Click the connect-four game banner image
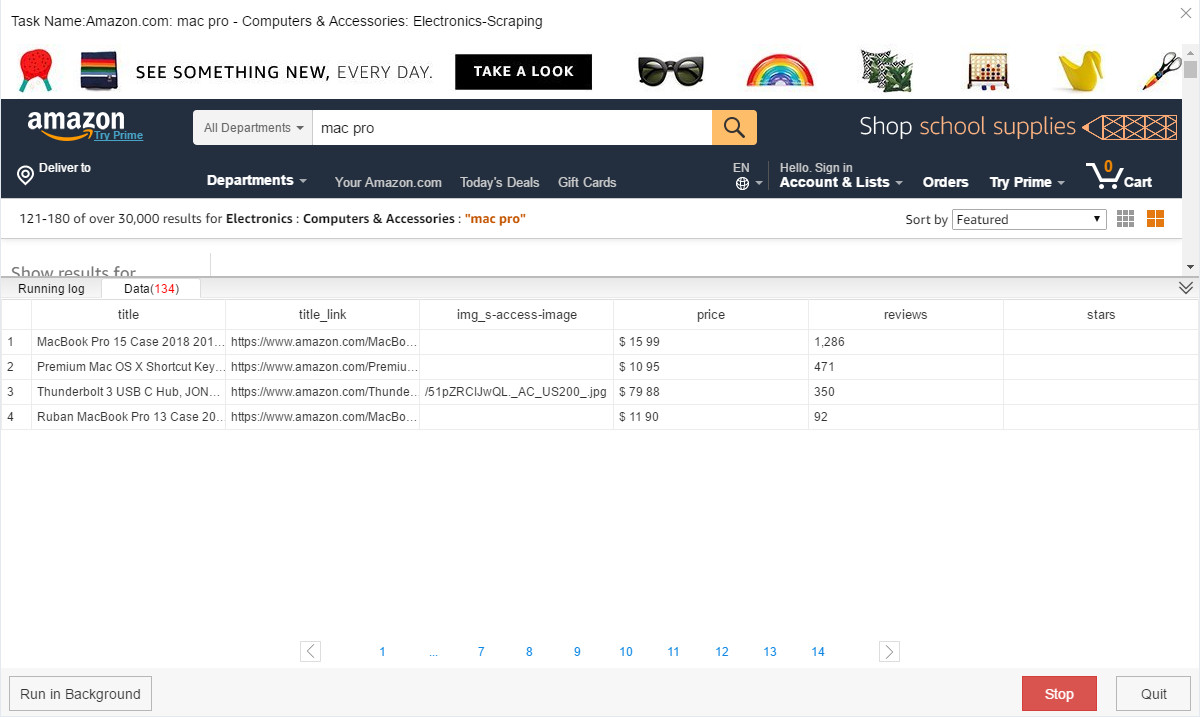 coord(988,70)
